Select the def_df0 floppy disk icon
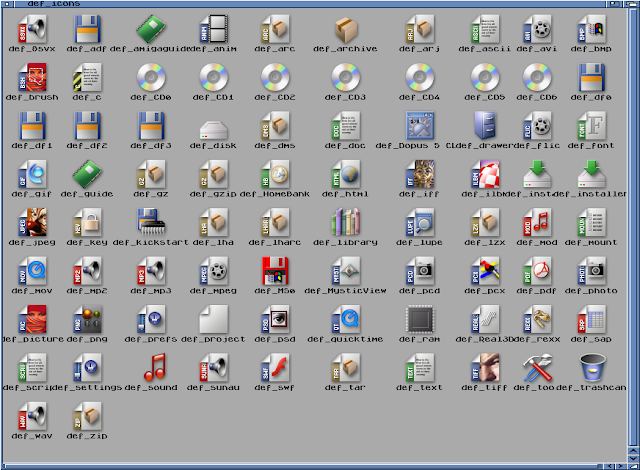Screen dimensions: 640x470 (x=593, y=76)
